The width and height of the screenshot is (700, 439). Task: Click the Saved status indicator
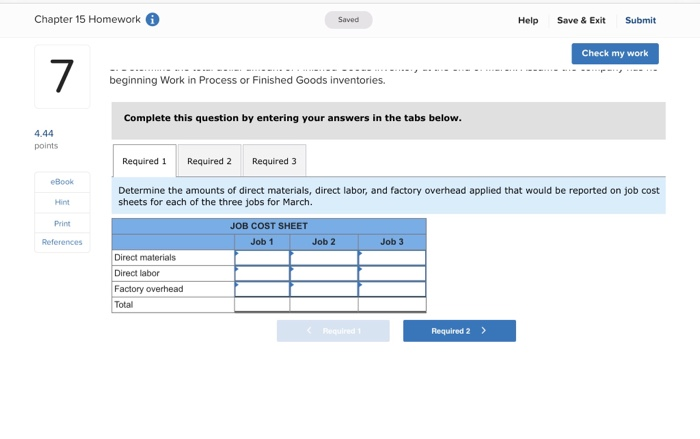pos(348,20)
